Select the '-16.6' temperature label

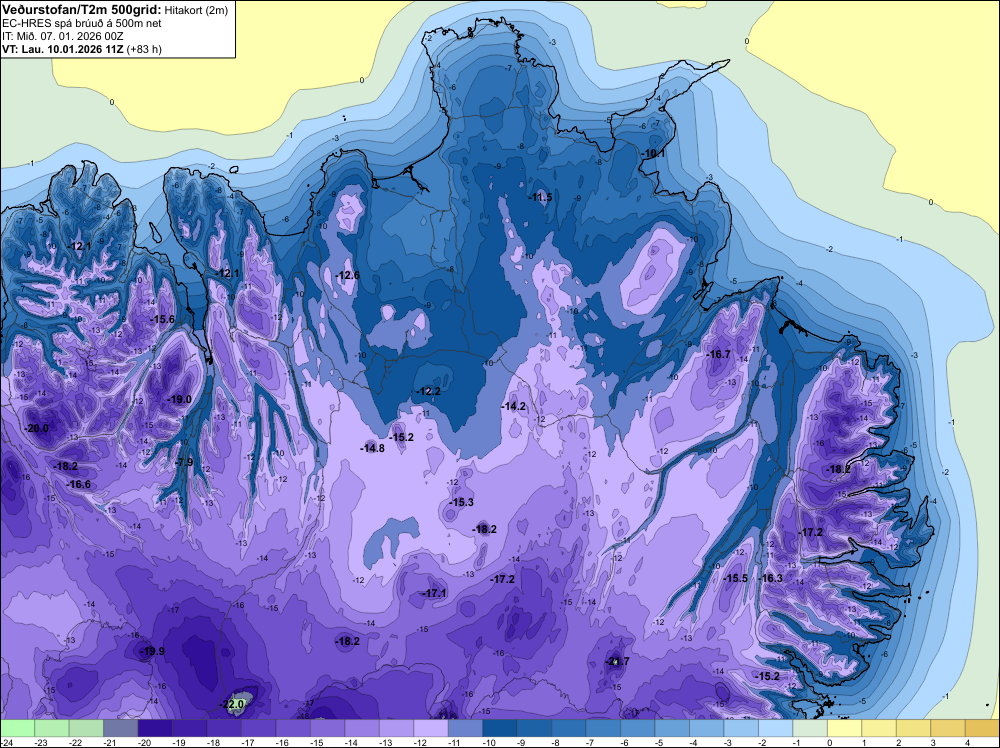coord(78,485)
